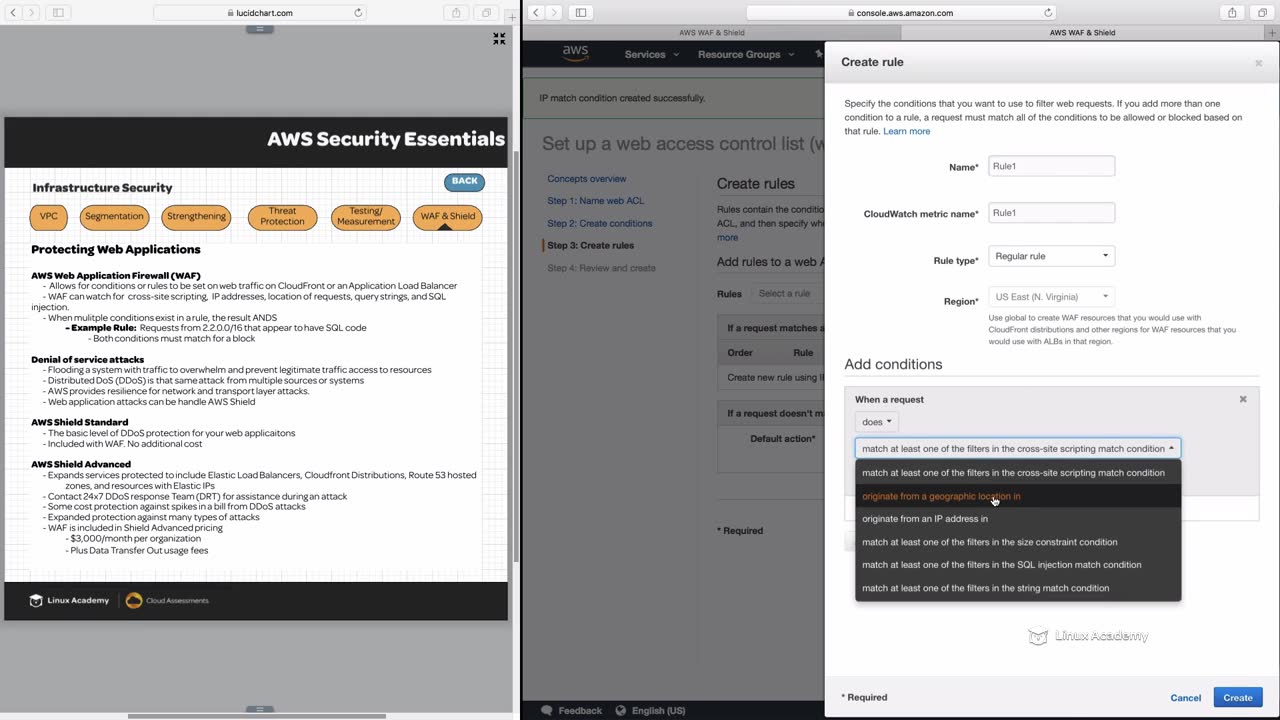
Task: Open the Learn more link
Action: (x=906, y=131)
